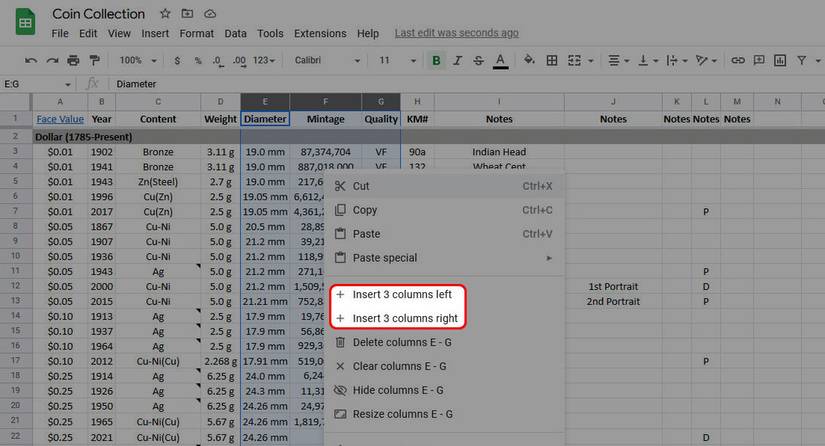Open the Google Sheets home icon
The image size is (825, 446).
click(x=25, y=22)
